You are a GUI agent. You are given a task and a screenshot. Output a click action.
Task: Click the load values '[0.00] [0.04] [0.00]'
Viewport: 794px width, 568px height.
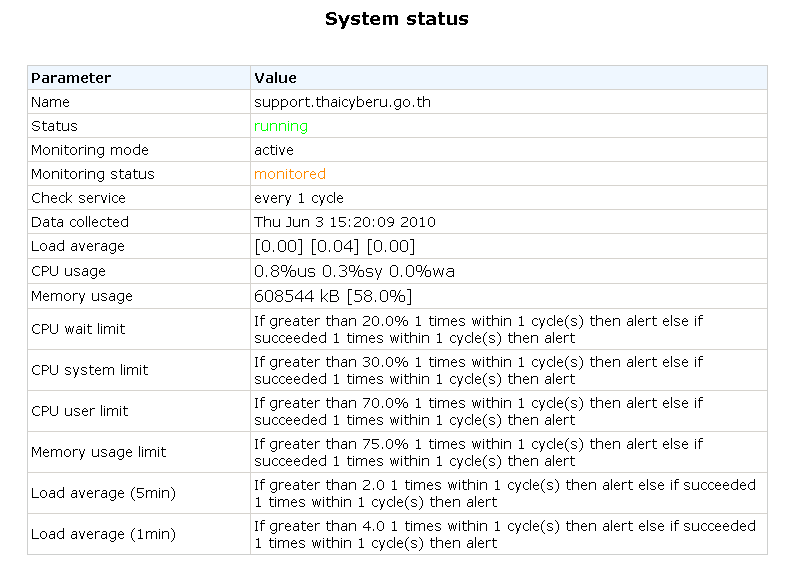335,247
